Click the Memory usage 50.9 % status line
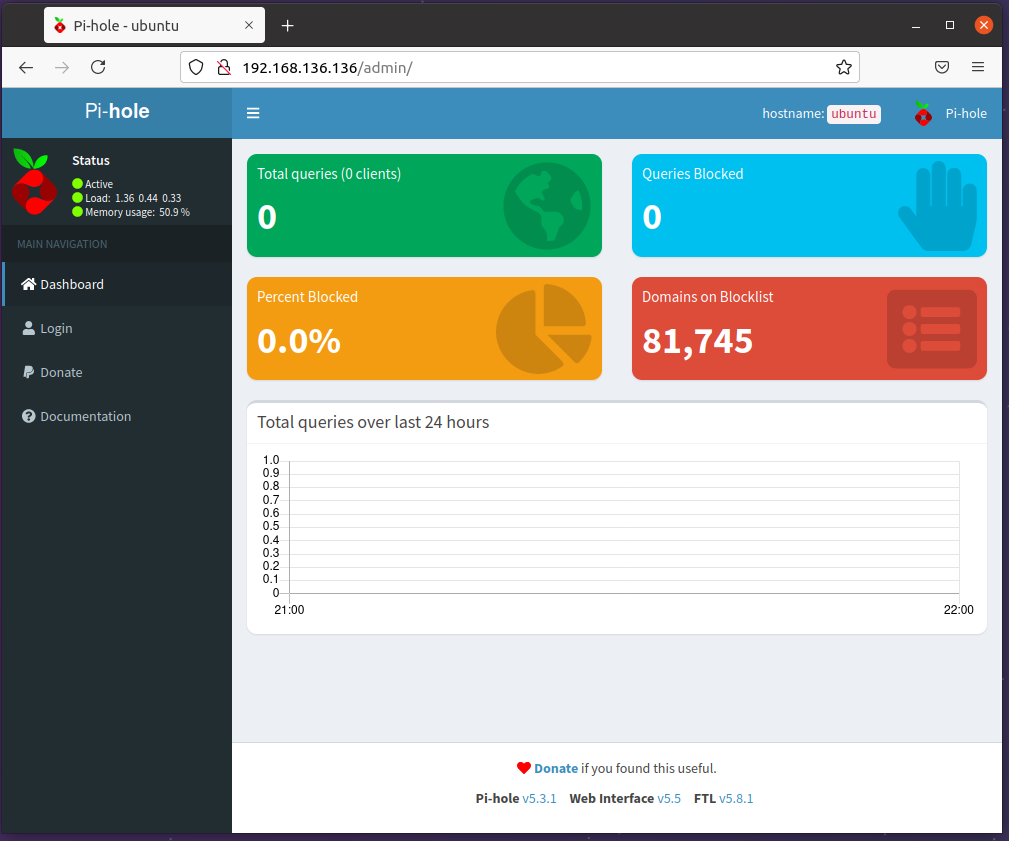Image resolution: width=1009 pixels, height=841 pixels. tap(131, 212)
